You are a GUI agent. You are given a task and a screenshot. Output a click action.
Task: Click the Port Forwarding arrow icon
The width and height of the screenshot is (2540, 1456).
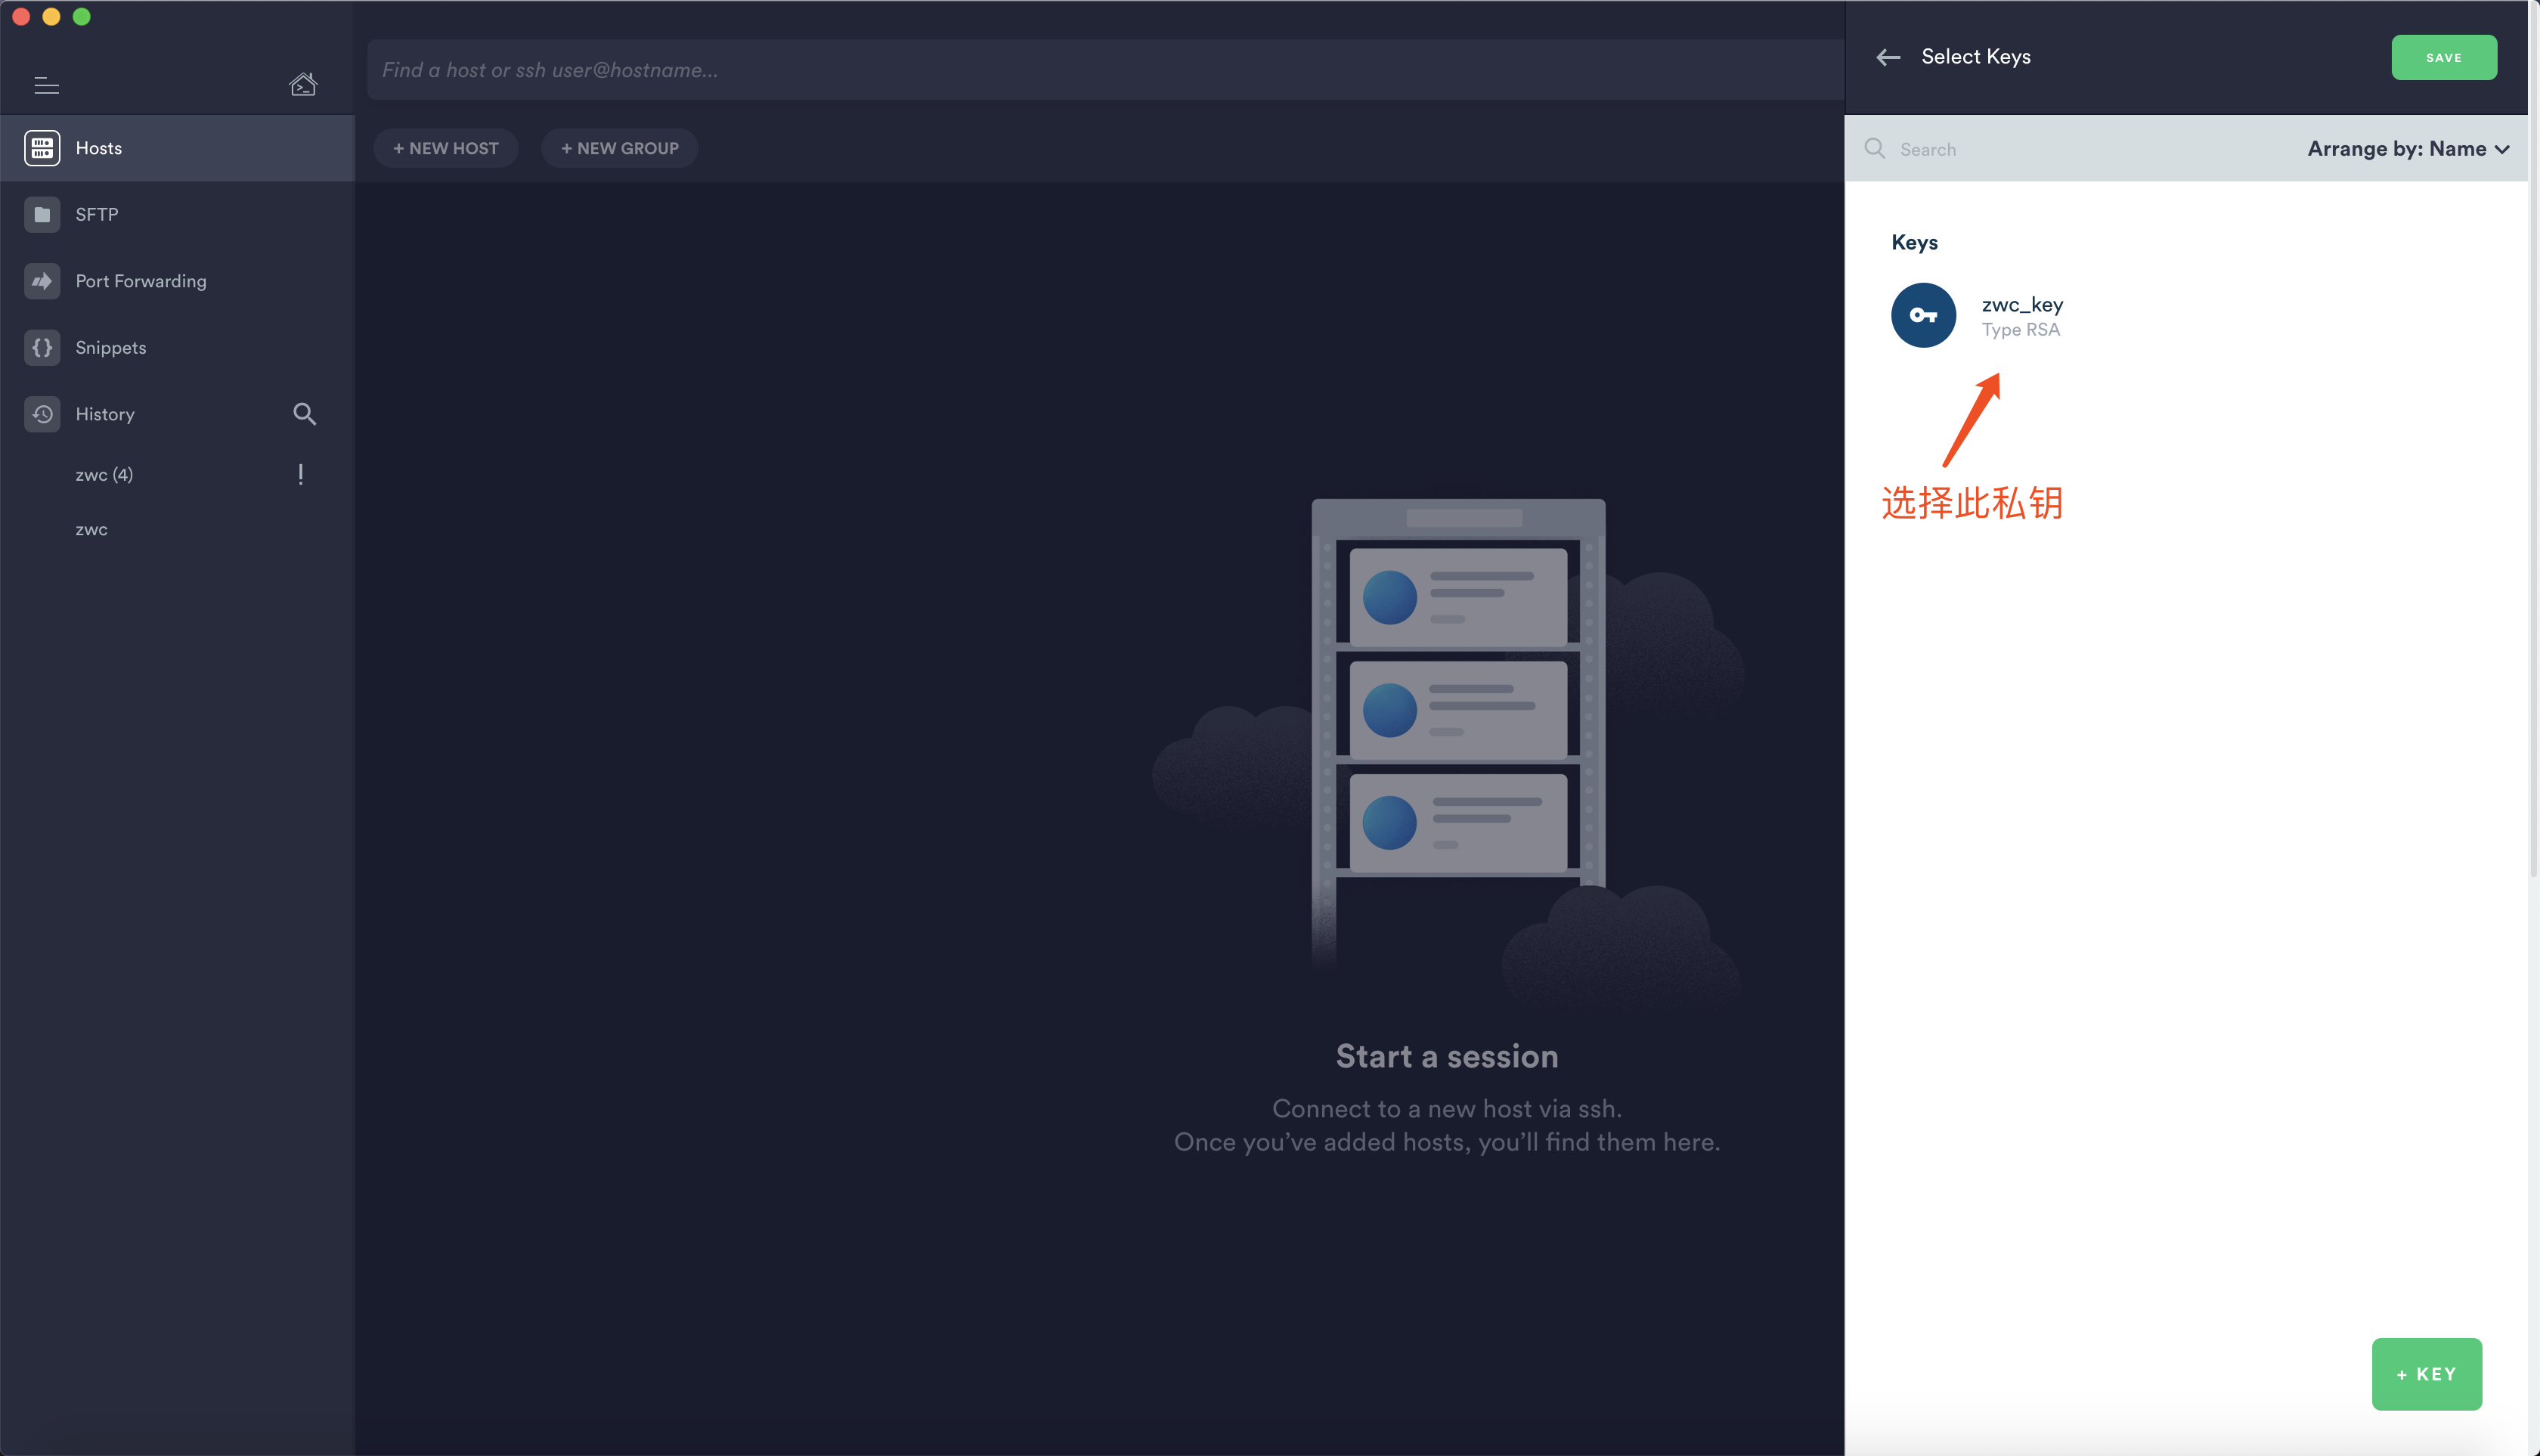tap(42, 281)
